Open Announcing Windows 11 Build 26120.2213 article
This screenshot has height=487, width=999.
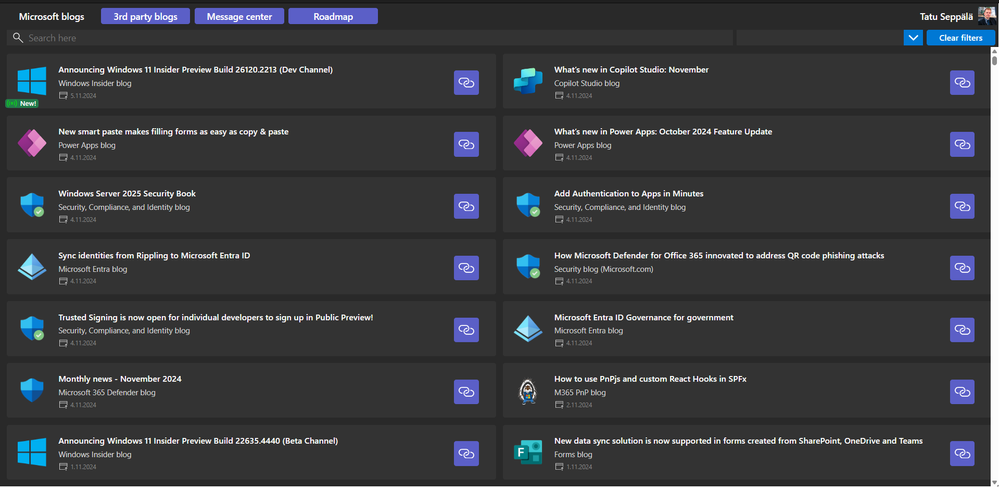point(196,69)
